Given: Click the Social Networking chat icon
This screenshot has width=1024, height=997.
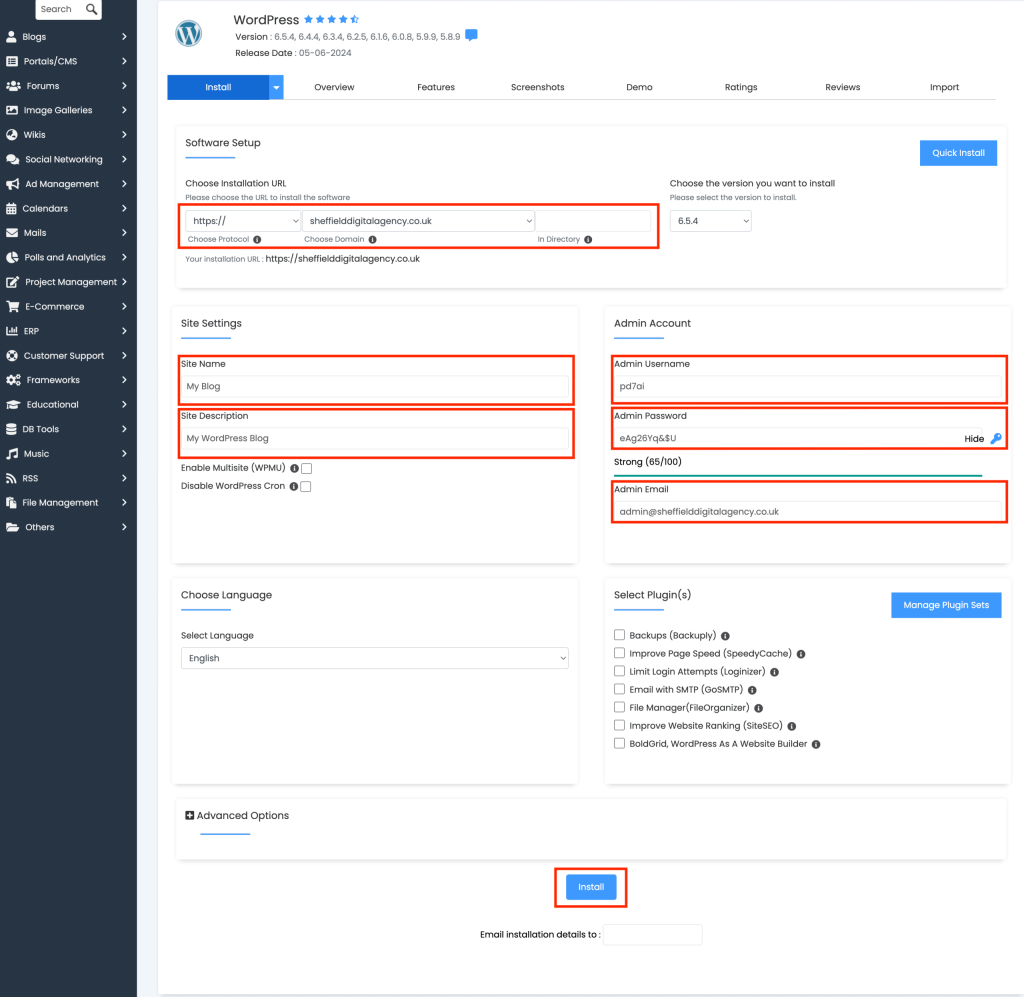Looking at the screenshot, I should 12,159.
